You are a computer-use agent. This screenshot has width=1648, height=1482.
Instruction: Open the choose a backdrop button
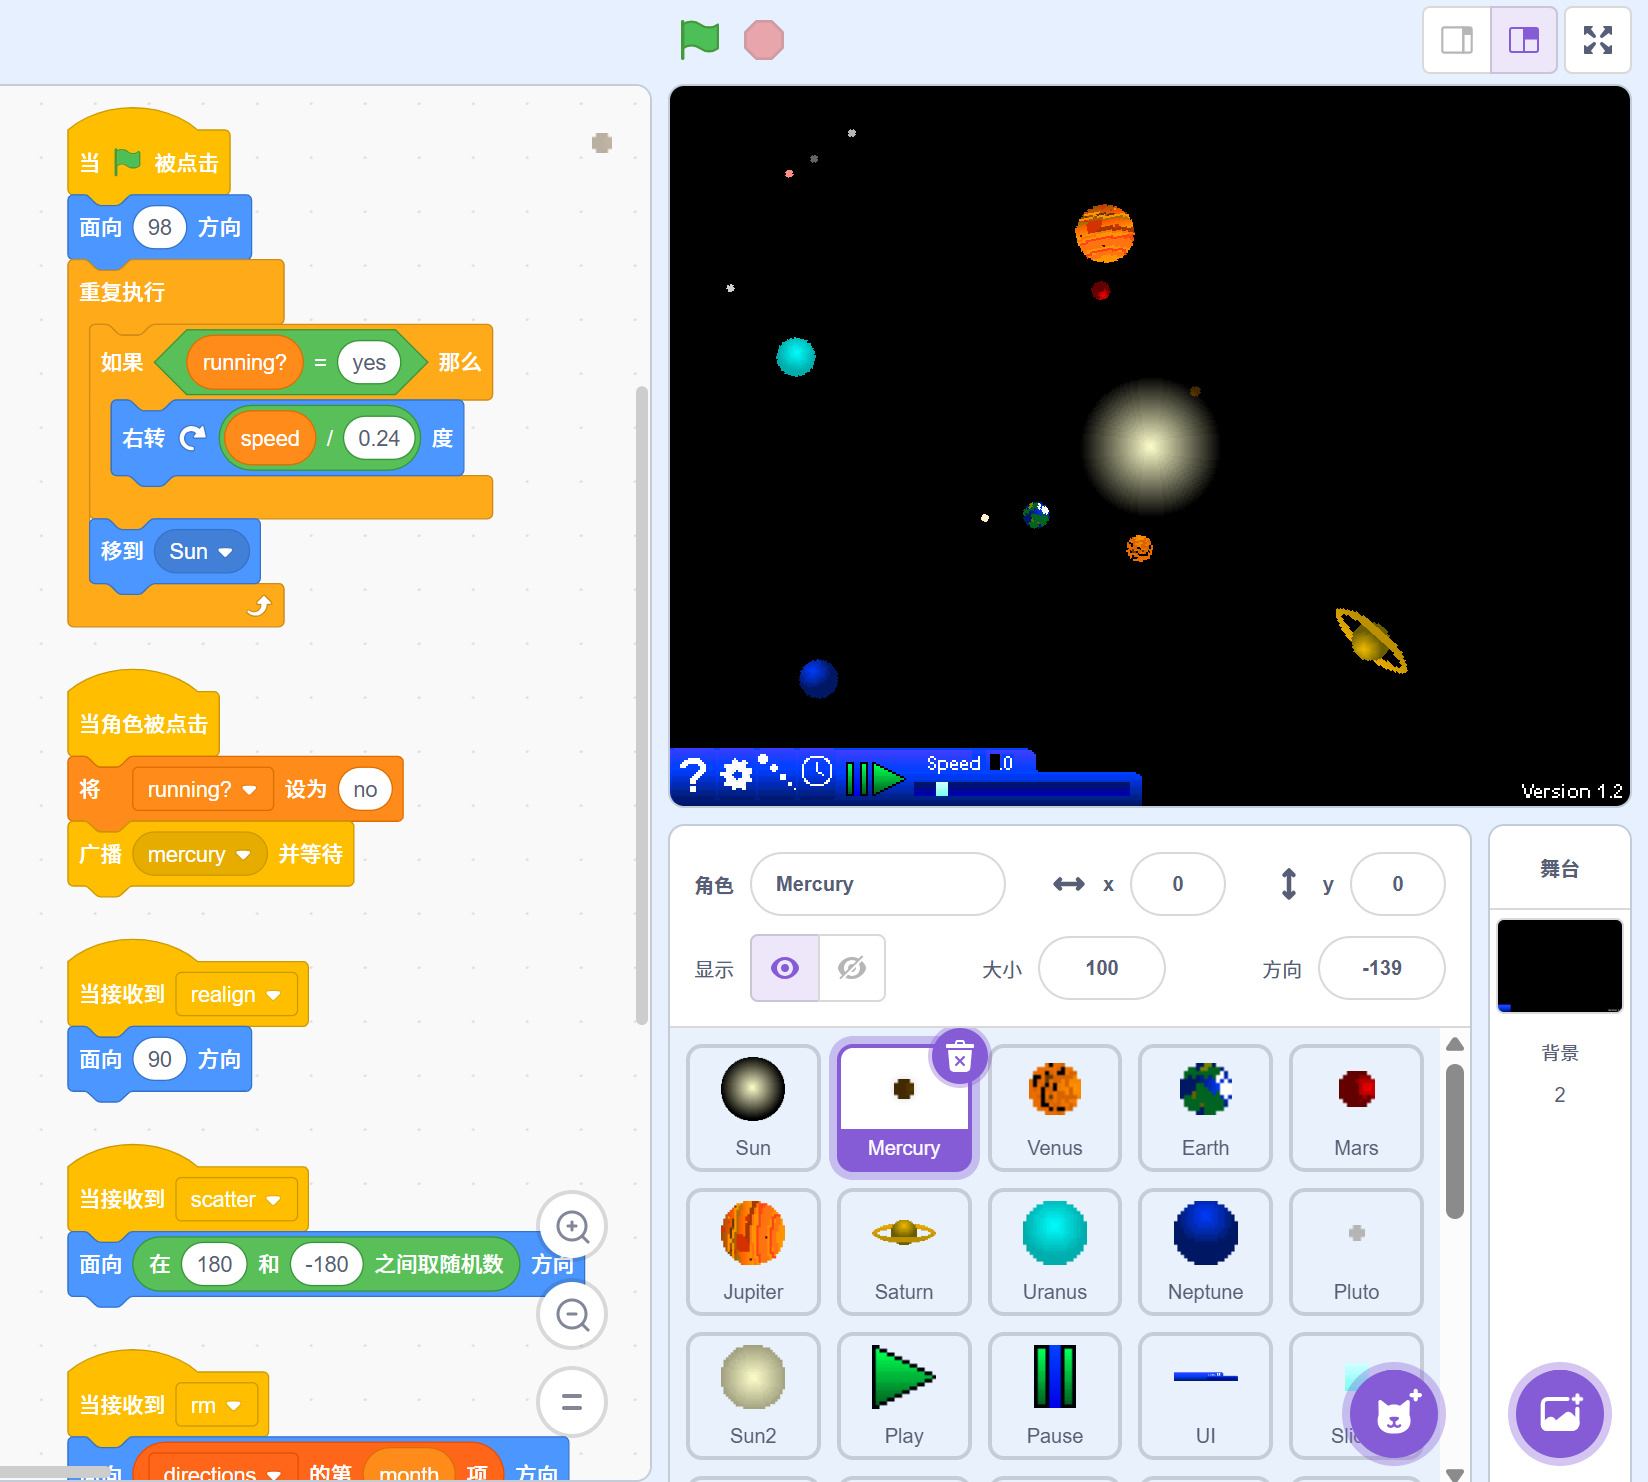tap(1559, 1414)
